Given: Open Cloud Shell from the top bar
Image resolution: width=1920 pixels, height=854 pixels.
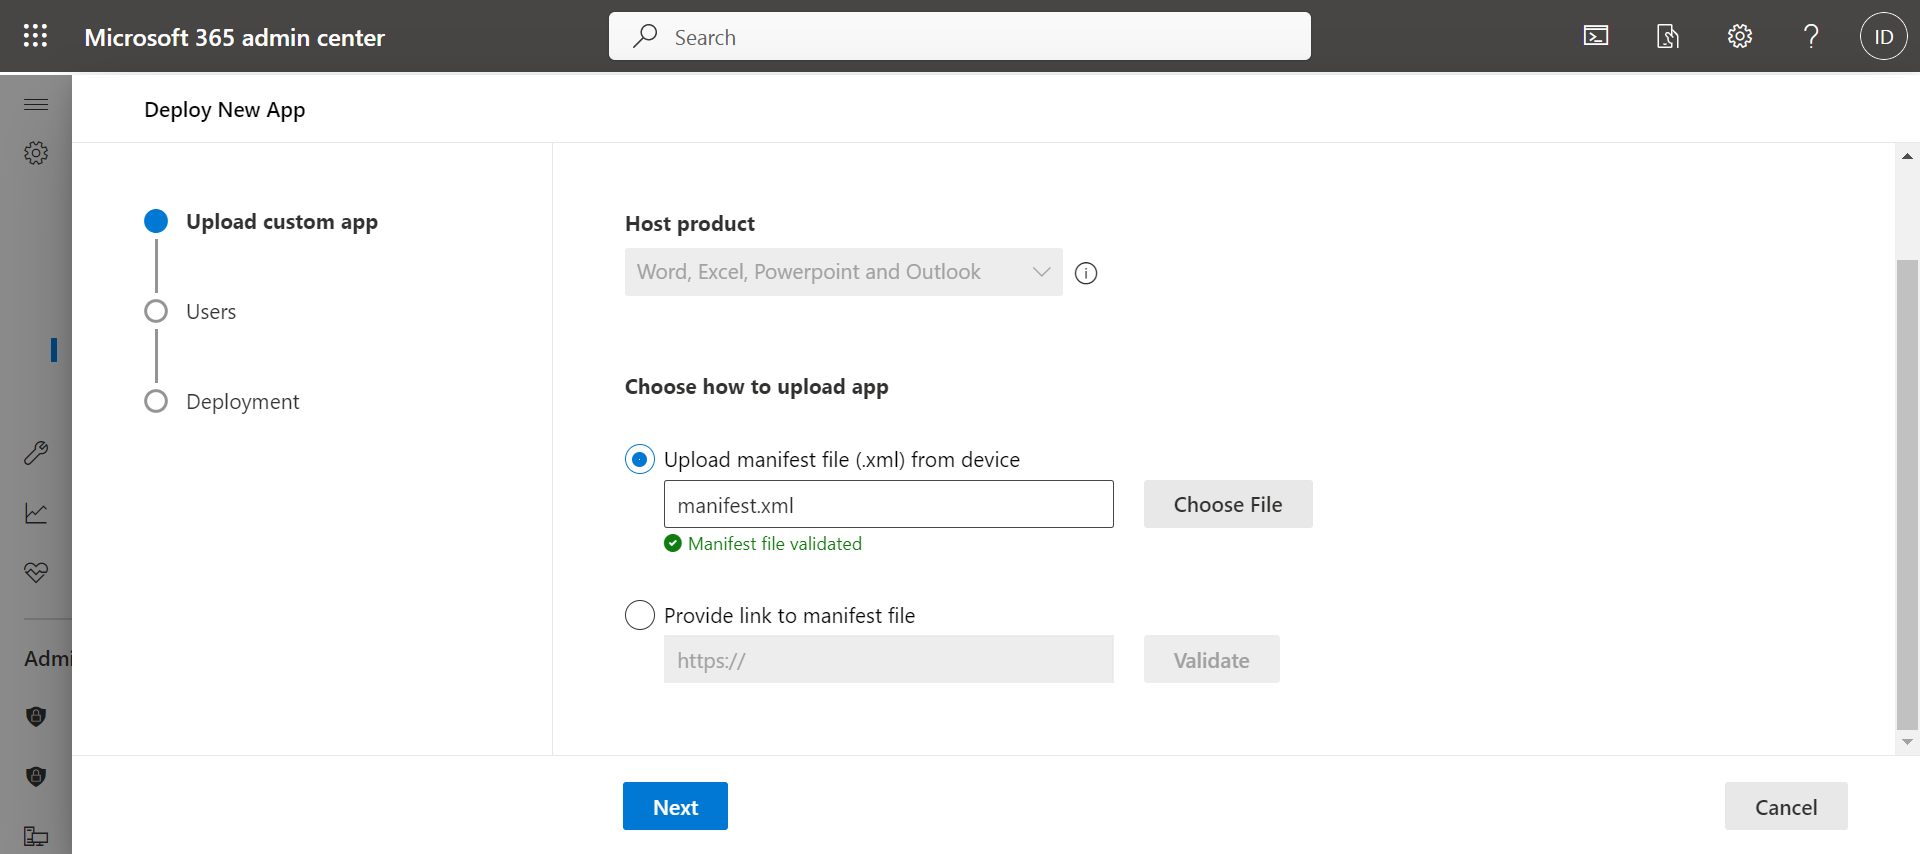Looking at the screenshot, I should tap(1596, 37).
